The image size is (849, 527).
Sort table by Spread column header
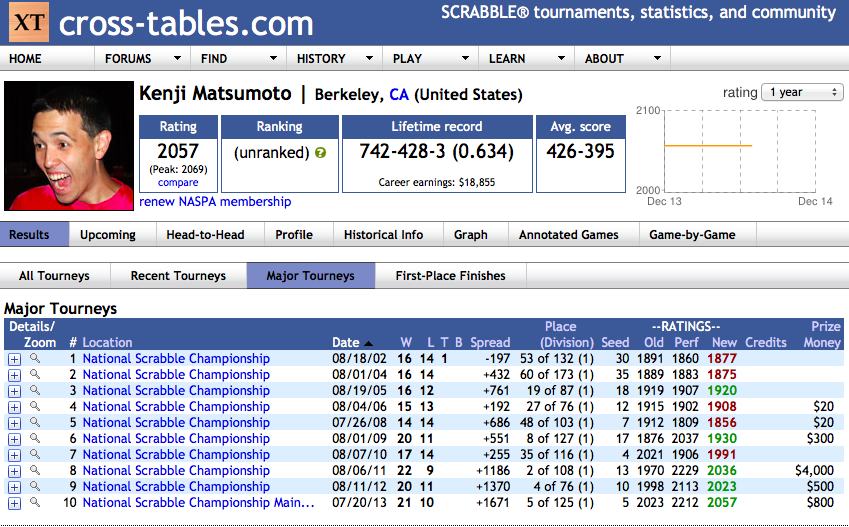pos(490,342)
